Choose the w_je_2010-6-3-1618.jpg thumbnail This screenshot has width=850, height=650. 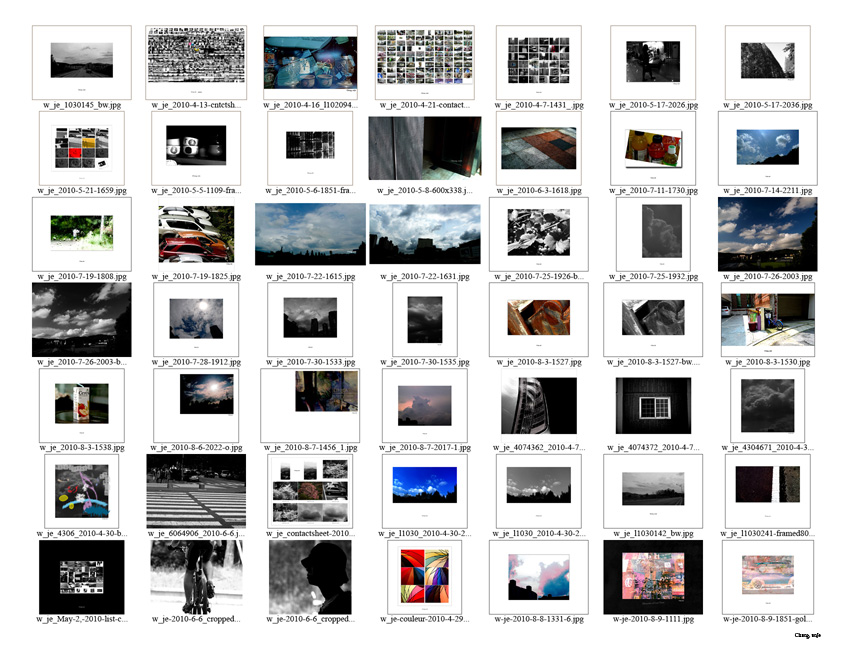click(539, 148)
